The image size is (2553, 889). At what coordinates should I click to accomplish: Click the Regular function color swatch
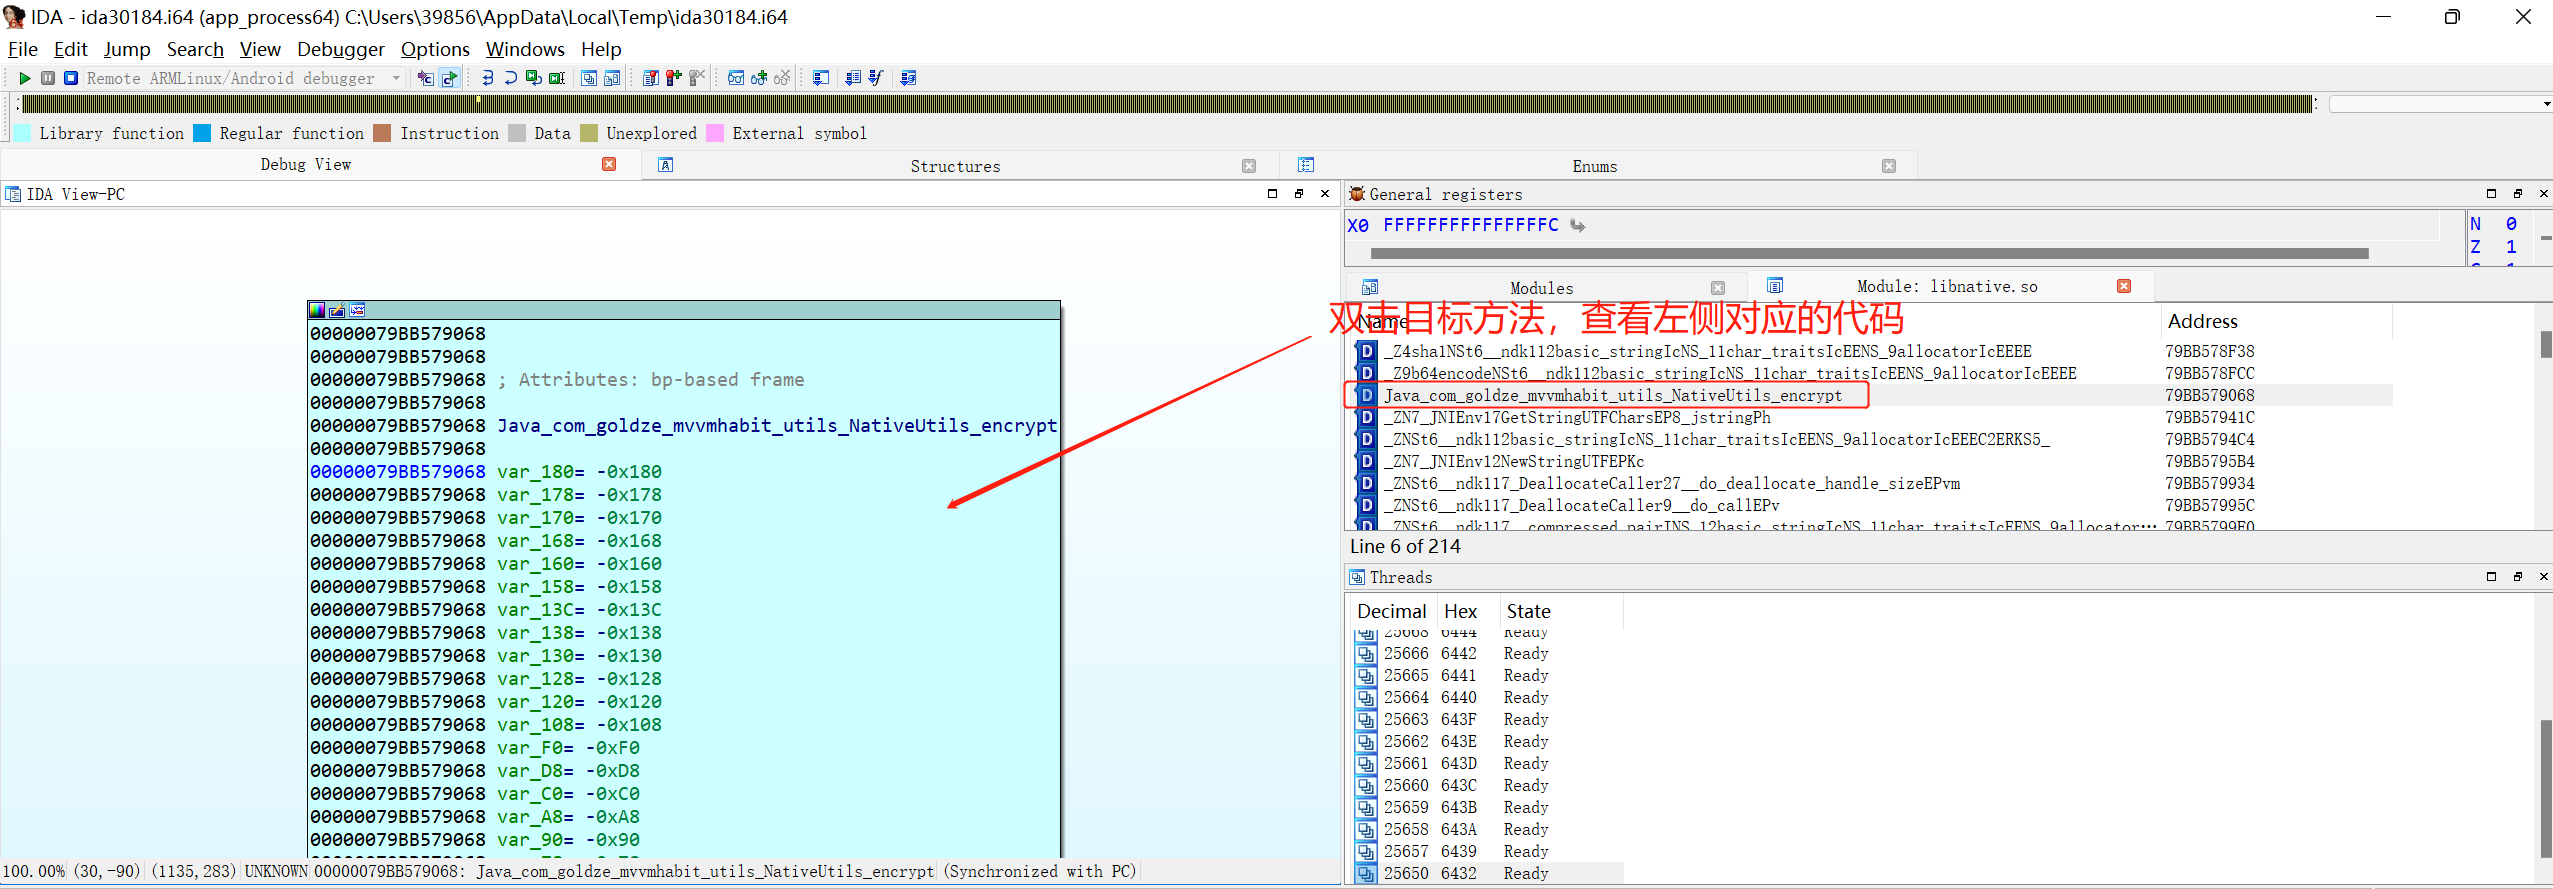[x=202, y=133]
